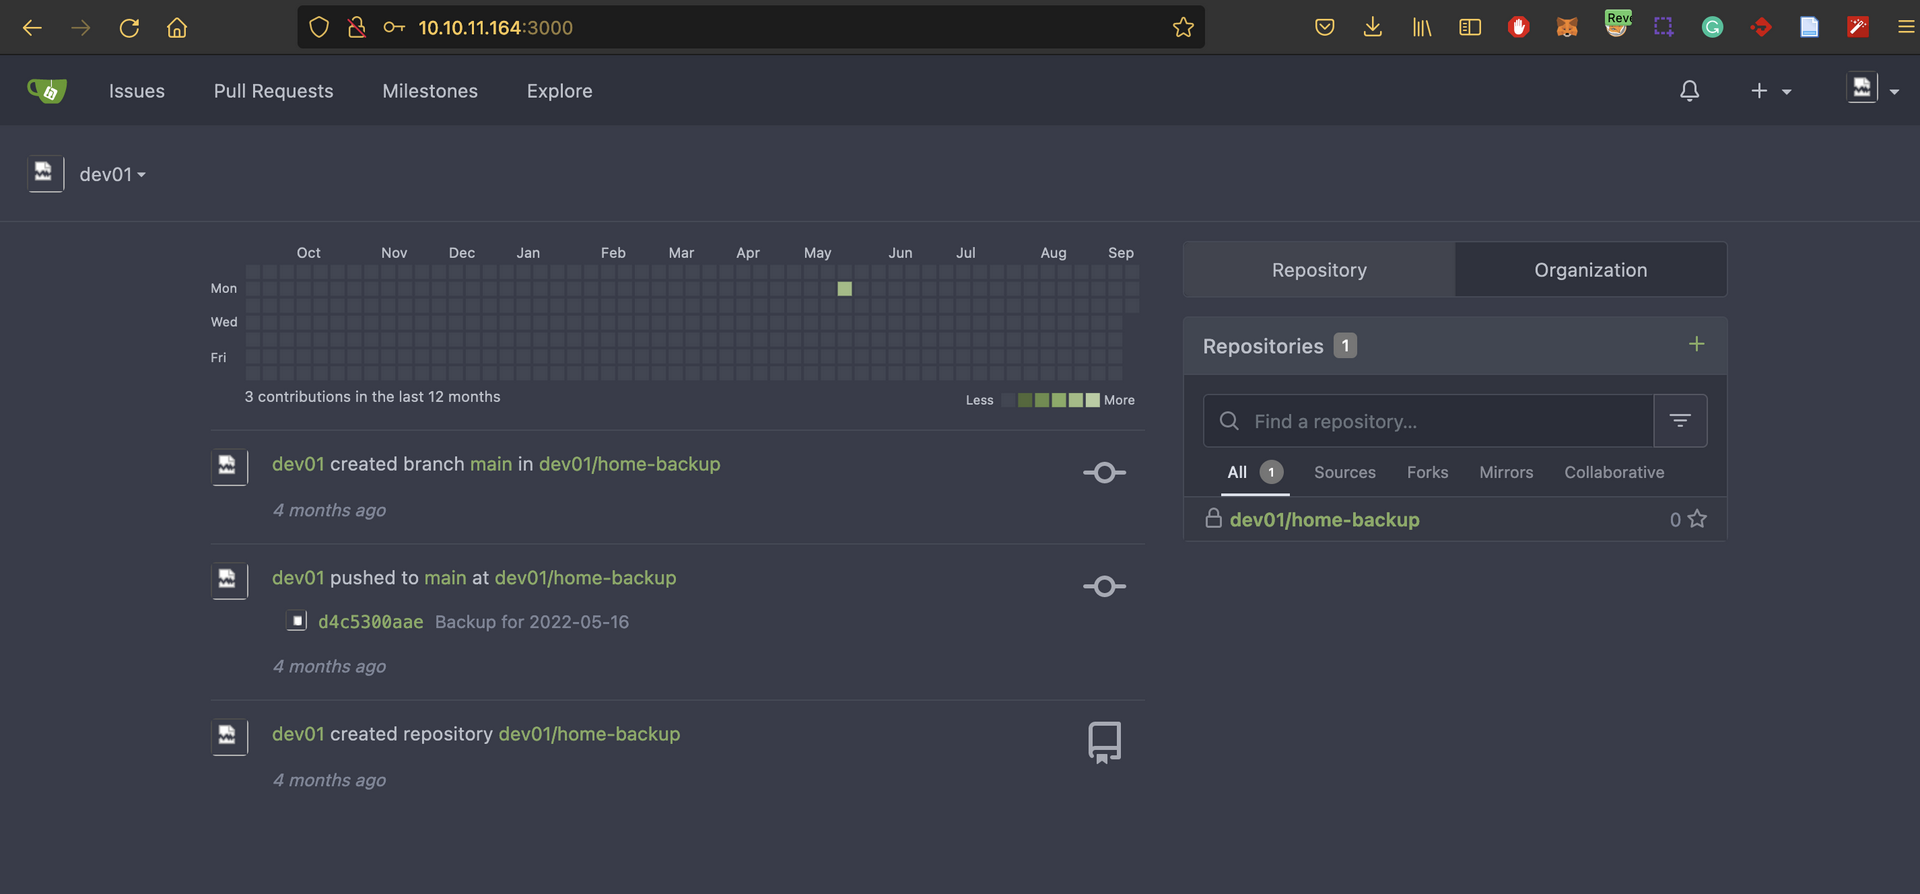
Task: Open dev01/home-backup from created repository entry
Action: [589, 734]
